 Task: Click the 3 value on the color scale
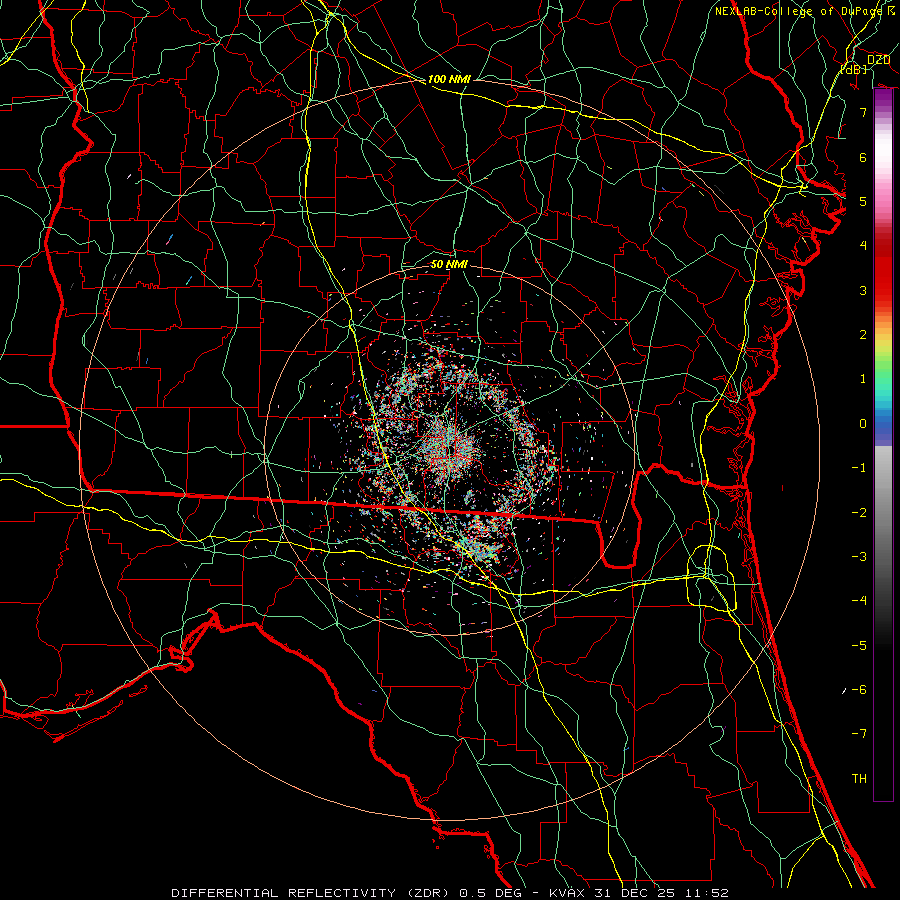click(x=863, y=290)
